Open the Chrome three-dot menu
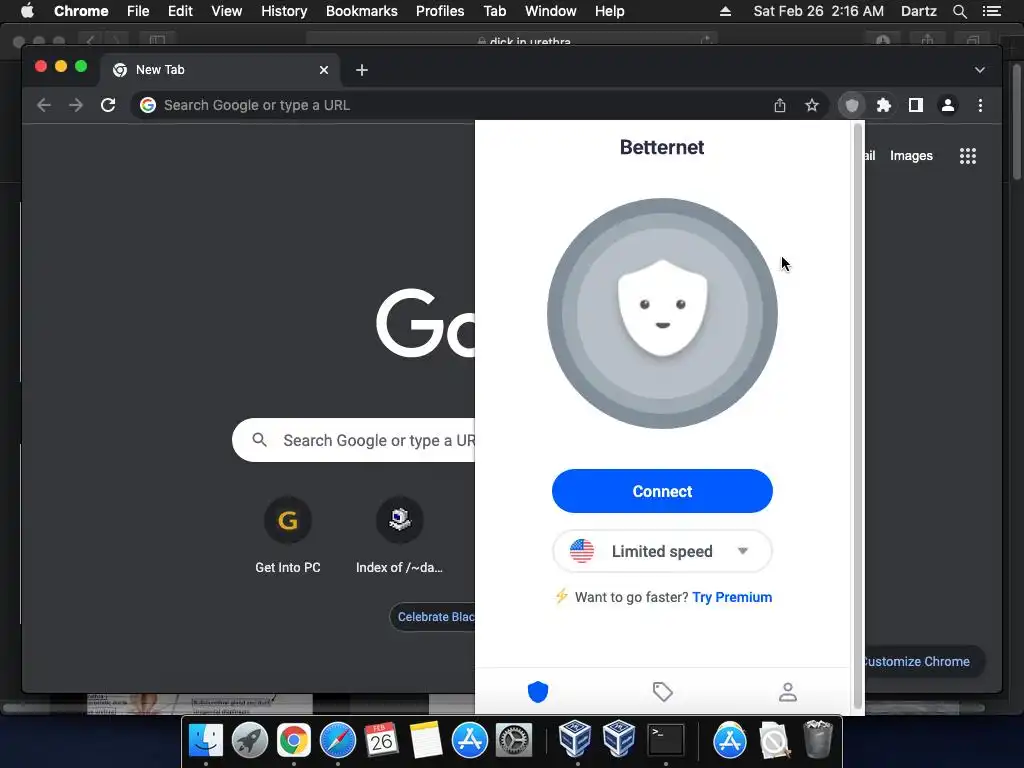 [x=980, y=105]
